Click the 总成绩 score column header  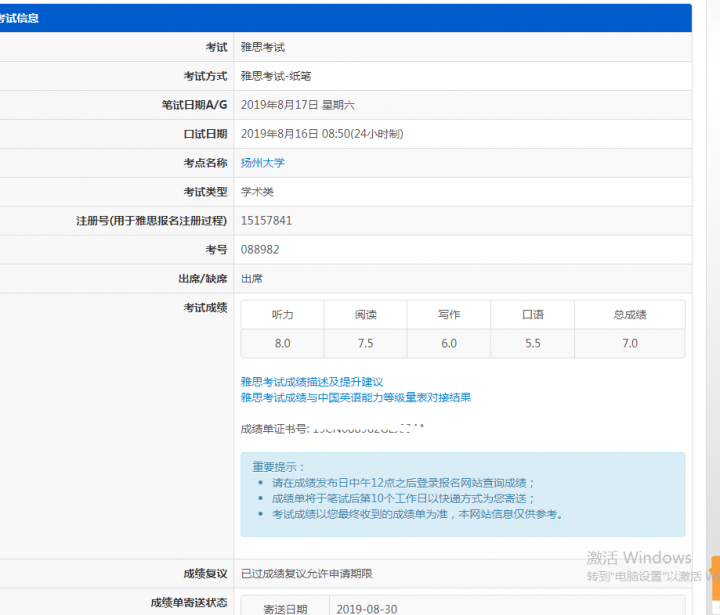pyautogui.click(x=629, y=315)
